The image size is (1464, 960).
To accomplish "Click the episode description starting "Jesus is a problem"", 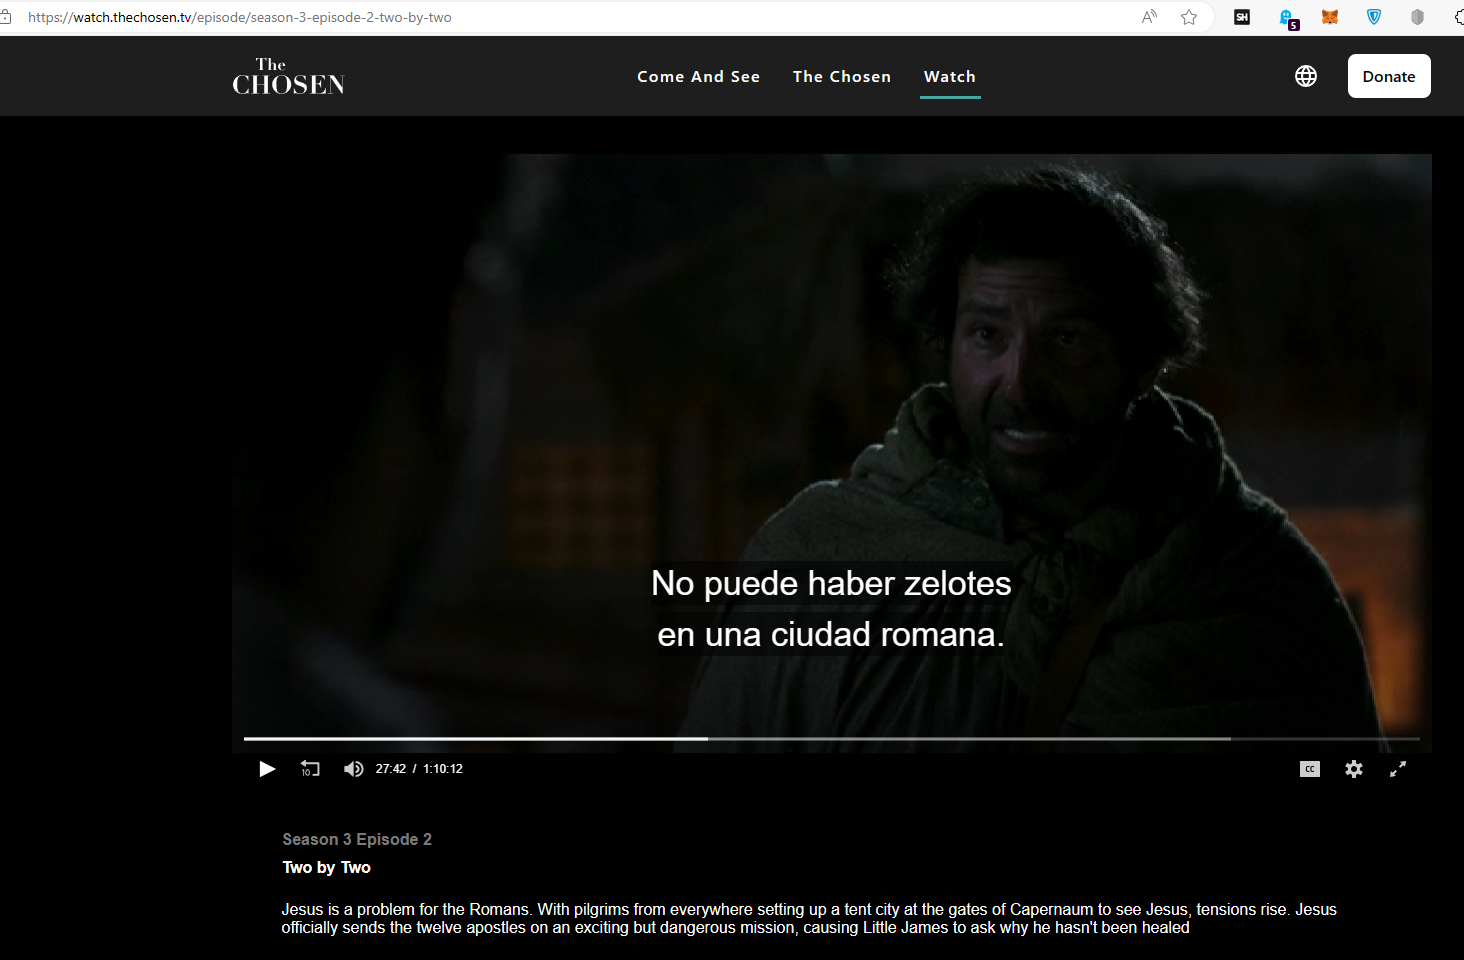I will 809,919.
